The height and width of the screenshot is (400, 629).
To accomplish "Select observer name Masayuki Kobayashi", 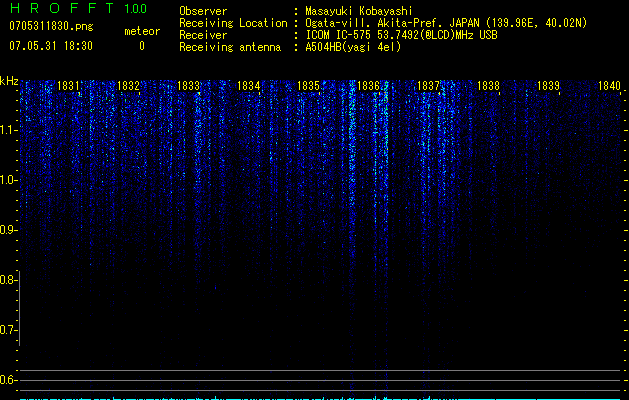I will click(359, 11).
